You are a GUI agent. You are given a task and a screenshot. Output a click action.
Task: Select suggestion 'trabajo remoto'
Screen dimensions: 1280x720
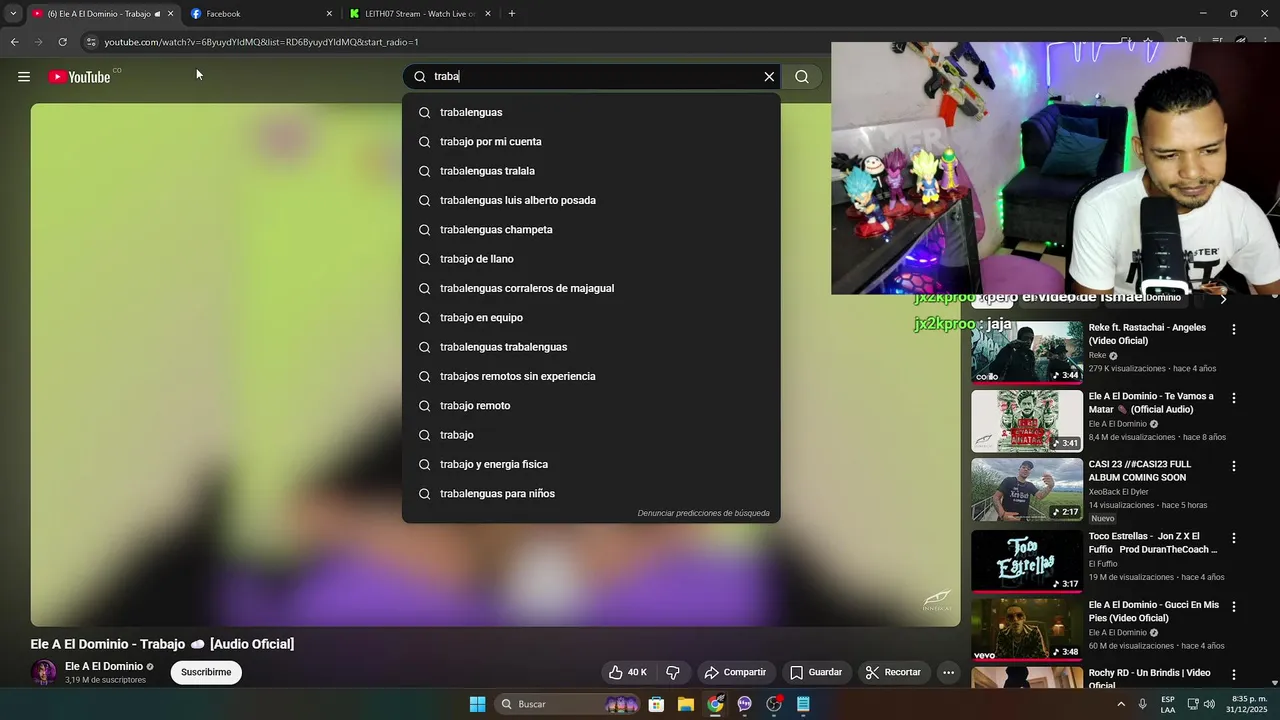(x=591, y=406)
